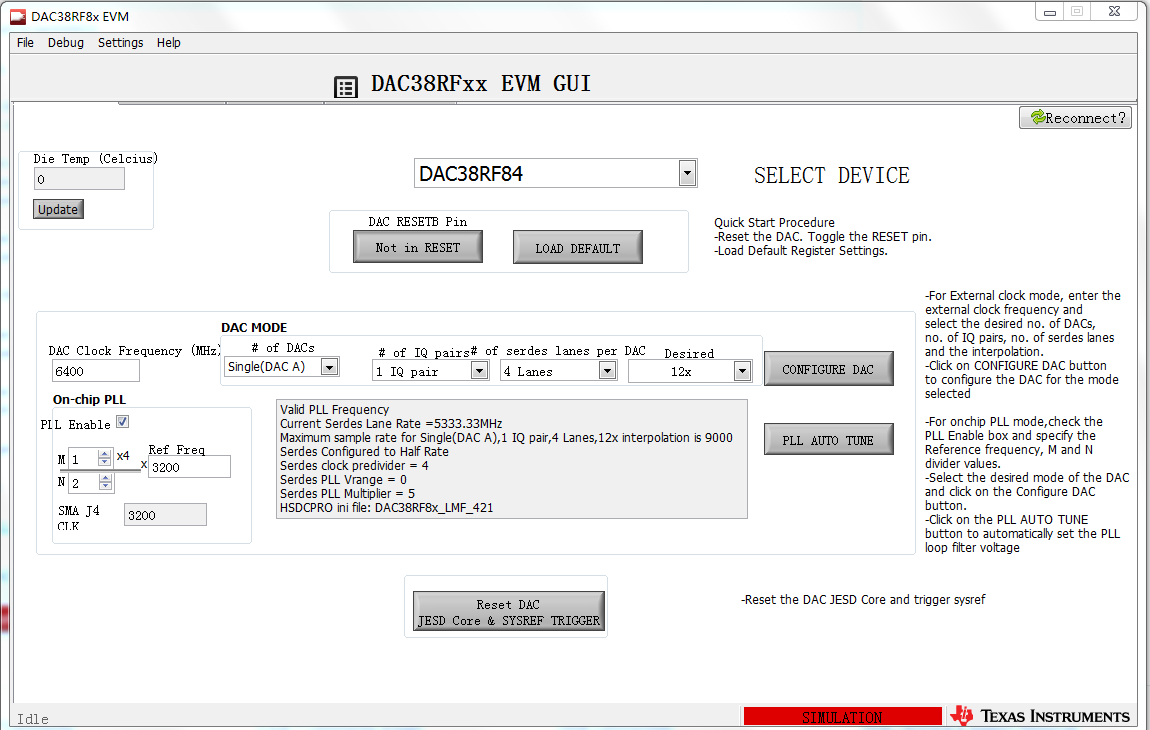Click the CONFIGURE DAC button
Screen dimensions: 1150x730
(x=829, y=368)
